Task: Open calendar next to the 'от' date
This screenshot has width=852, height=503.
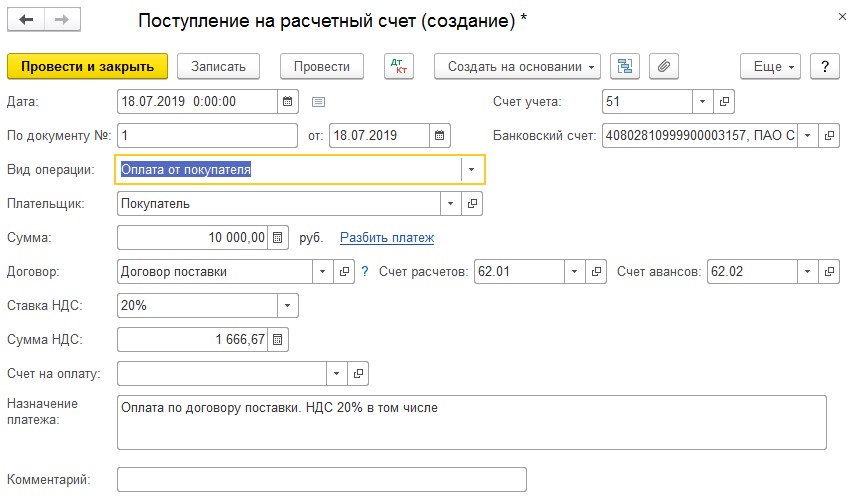Action: (440, 136)
